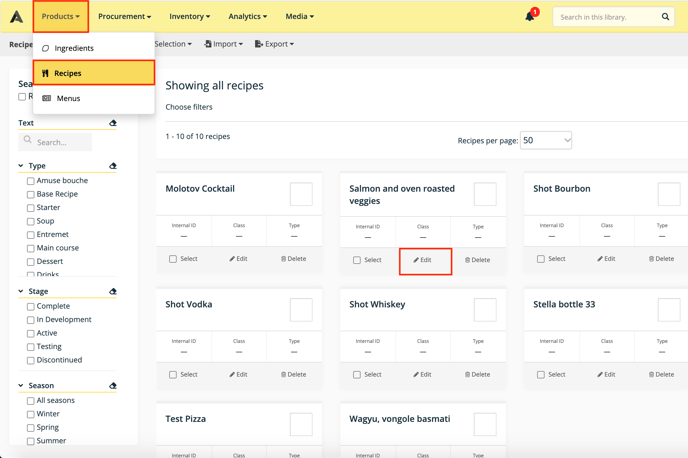The image size is (688, 458).
Task: Open the notifications bell icon
Action: (x=530, y=16)
